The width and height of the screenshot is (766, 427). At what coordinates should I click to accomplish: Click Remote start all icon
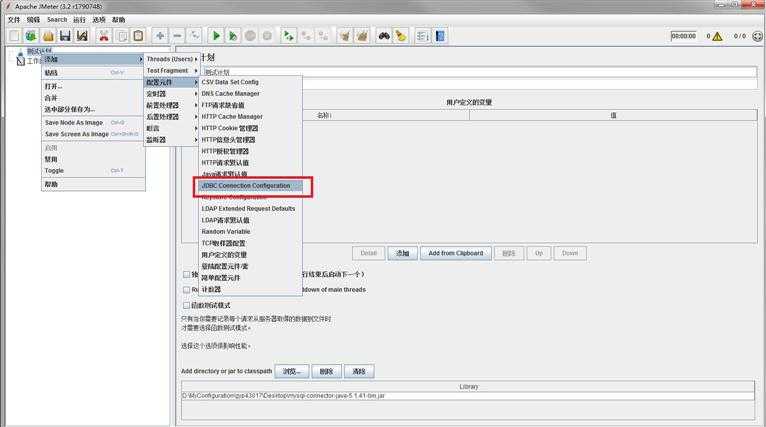[289, 36]
